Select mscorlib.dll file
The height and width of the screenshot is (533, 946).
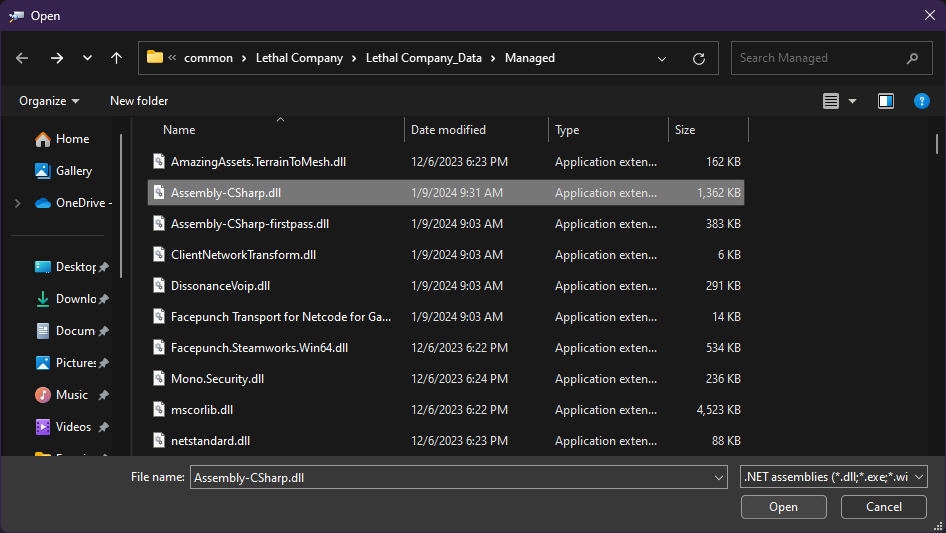pyautogui.click(x=446, y=410)
